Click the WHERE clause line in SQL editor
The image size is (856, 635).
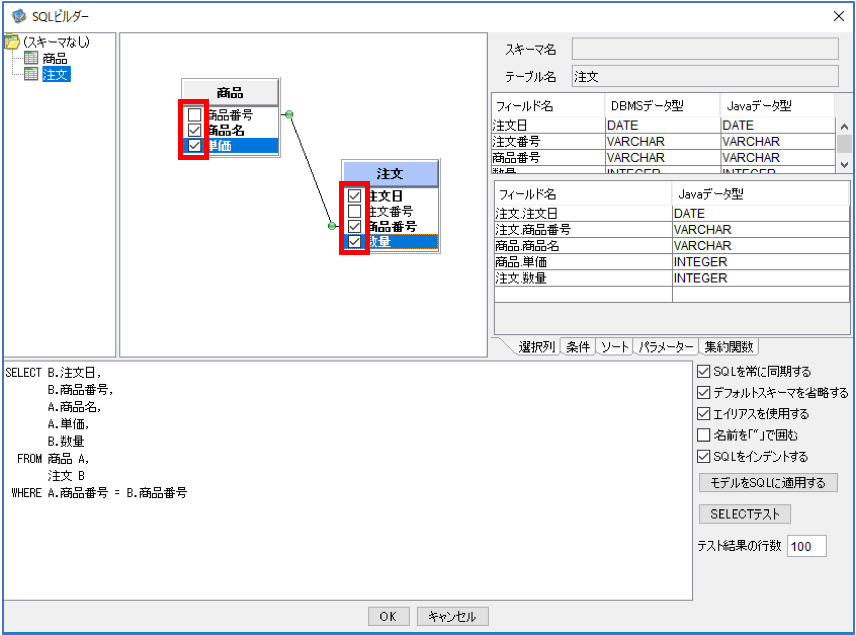coord(99,492)
